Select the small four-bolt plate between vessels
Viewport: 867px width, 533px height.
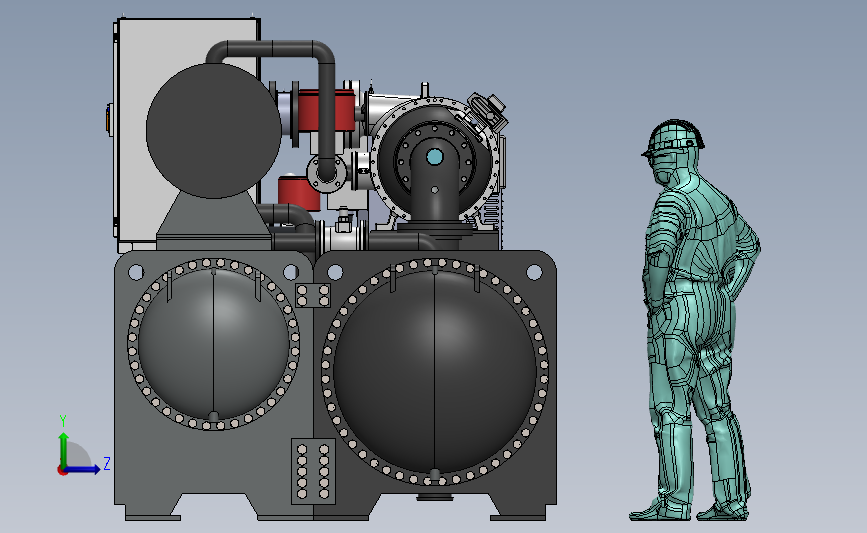(312, 295)
